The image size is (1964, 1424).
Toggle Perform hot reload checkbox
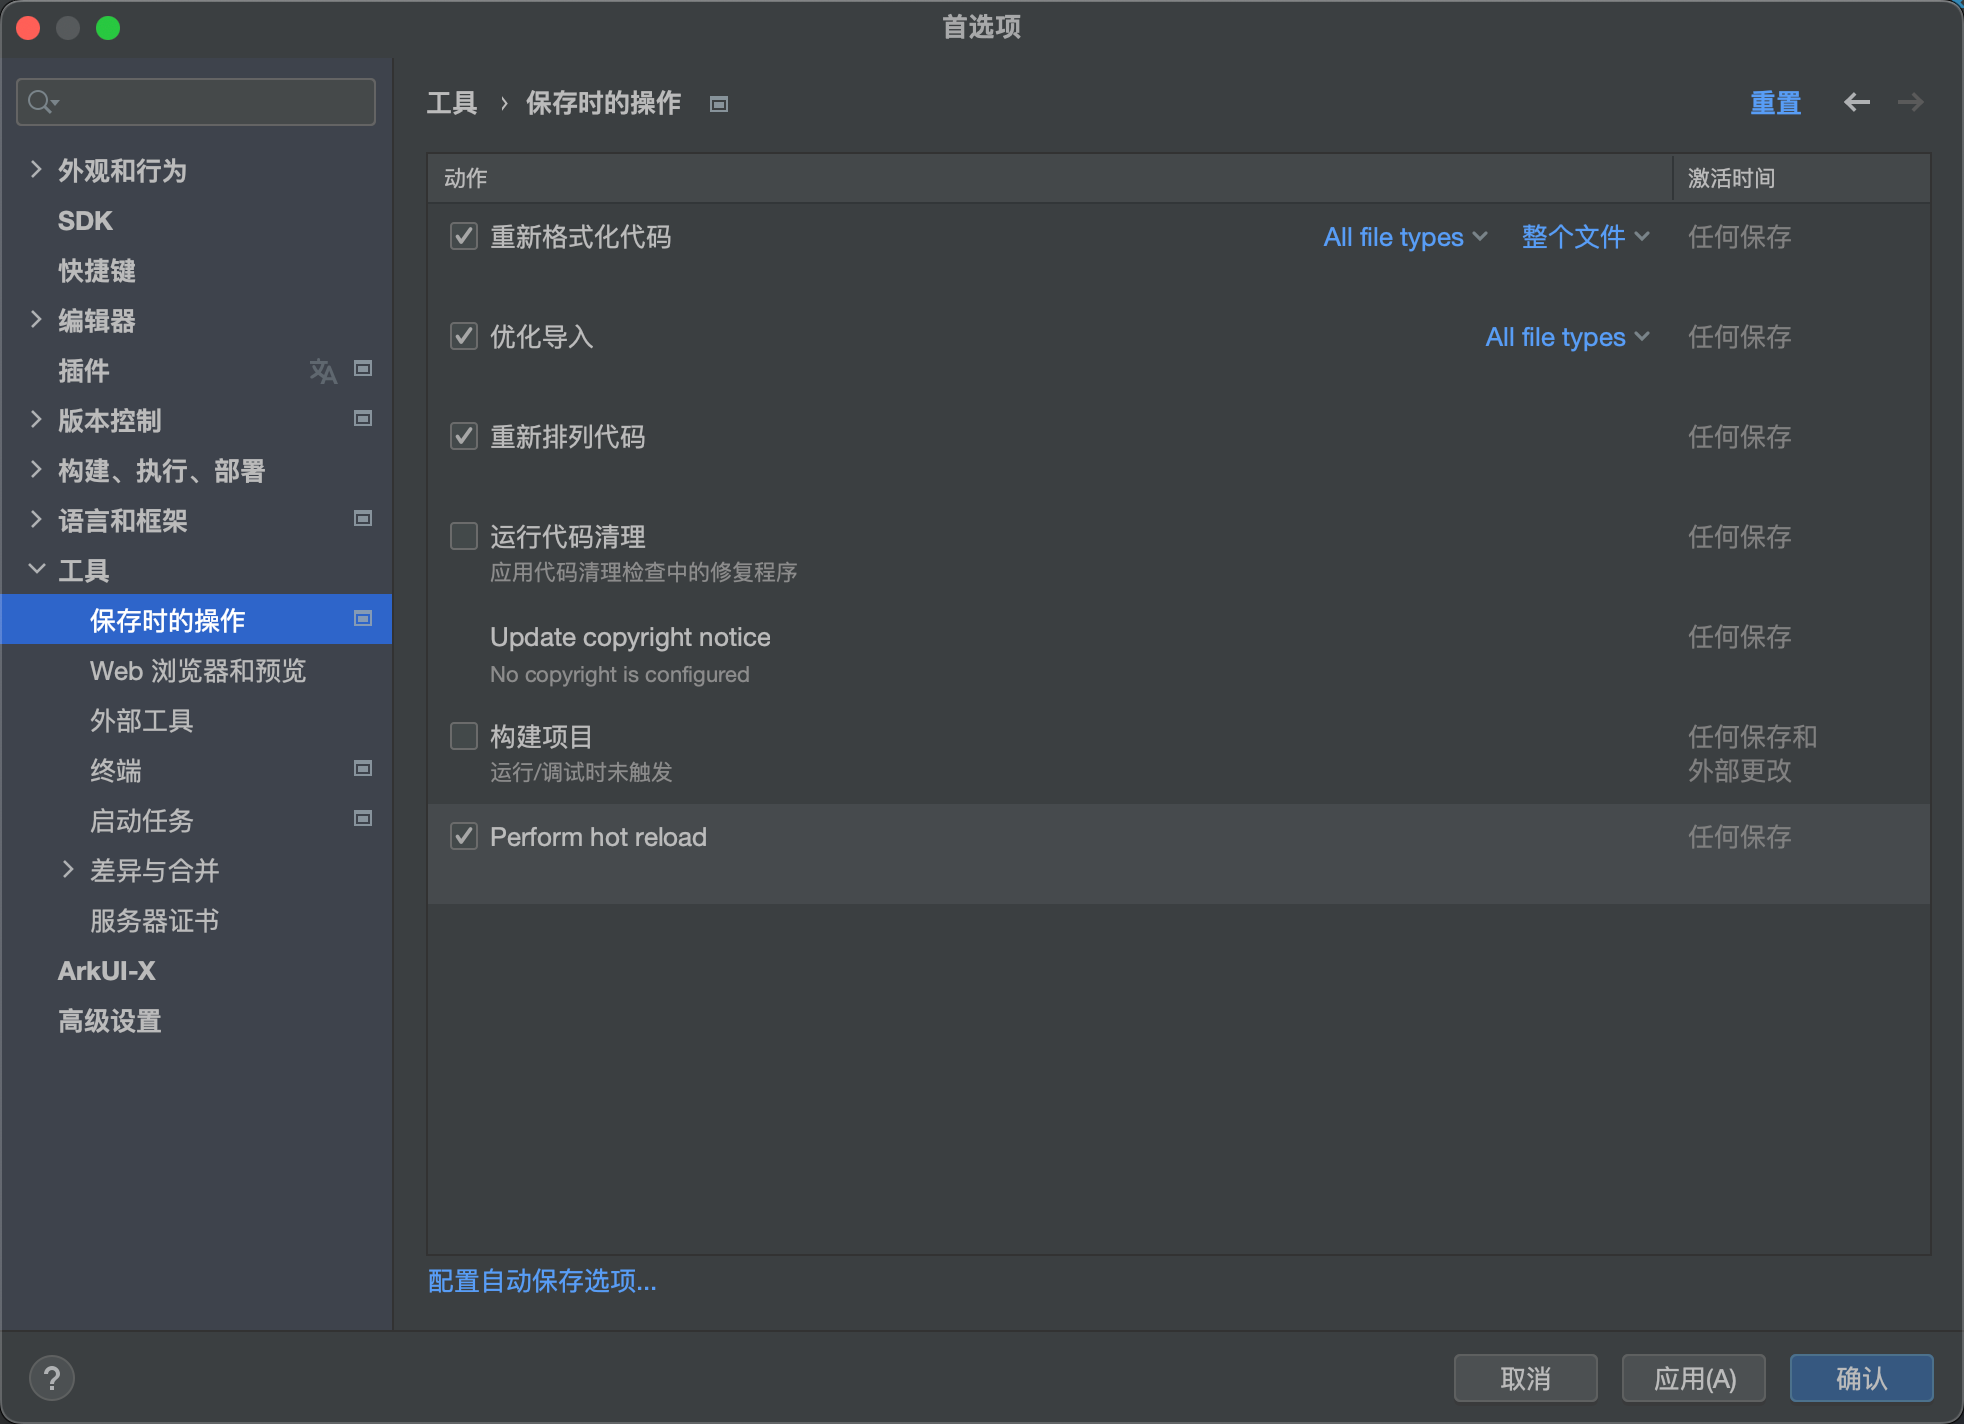coord(464,836)
